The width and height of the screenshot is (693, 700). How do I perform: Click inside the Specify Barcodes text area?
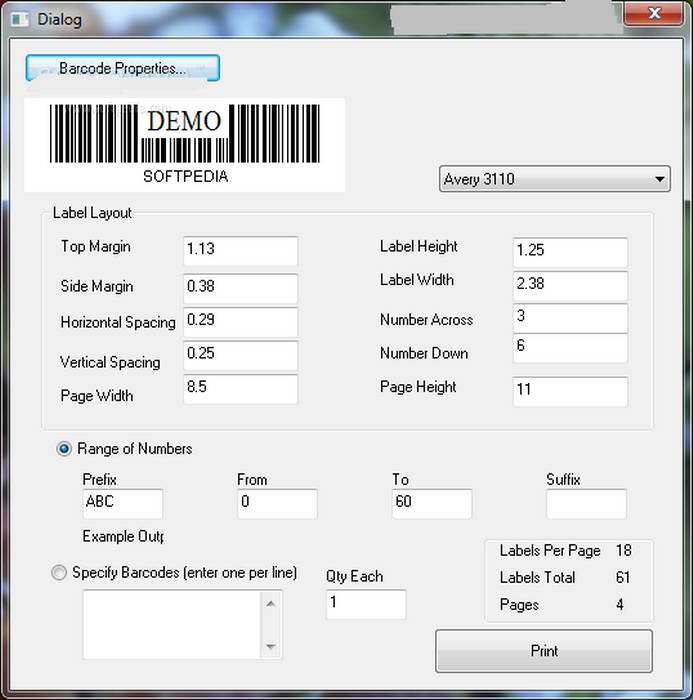[171, 625]
